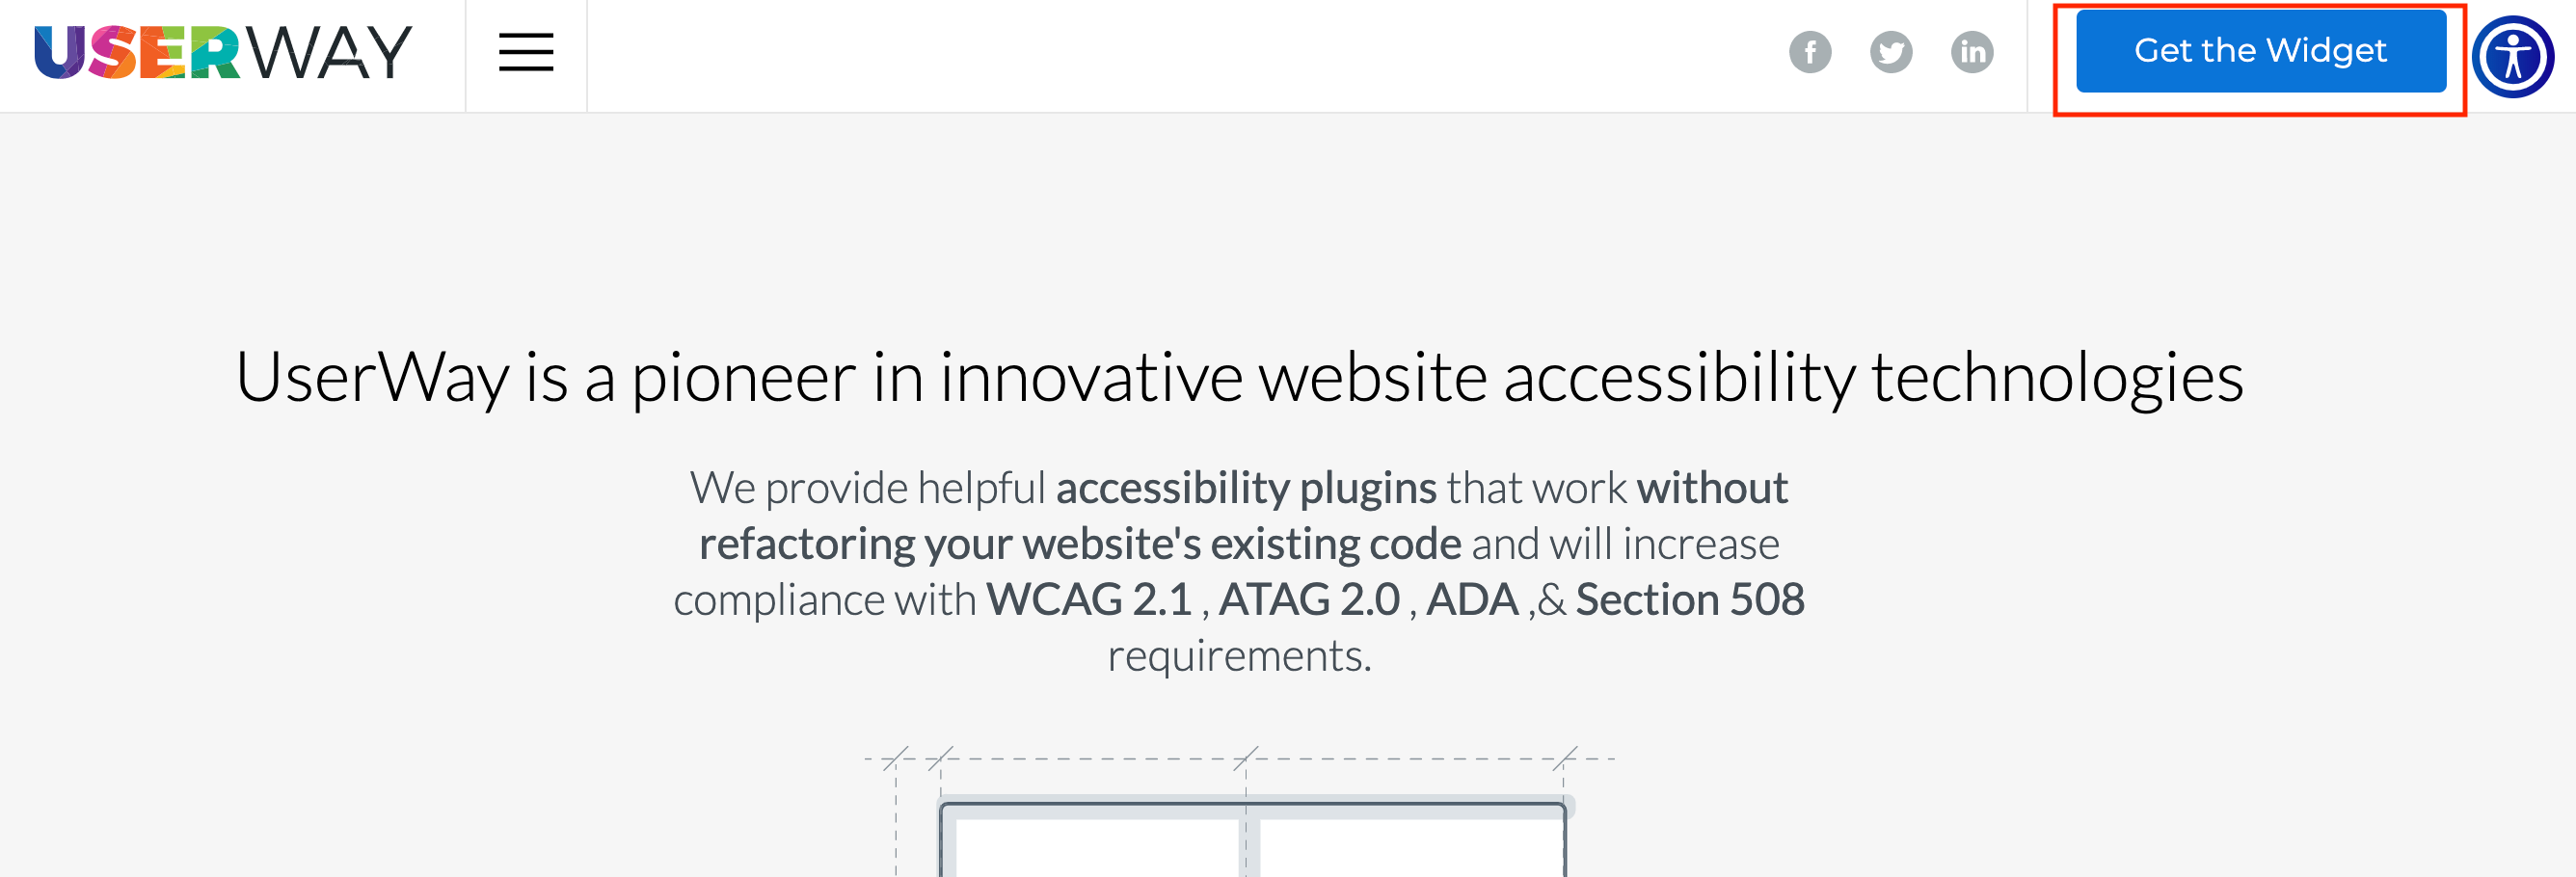The width and height of the screenshot is (2576, 877).
Task: Click the pioneer accessibility technologies headline
Action: click(x=1239, y=378)
